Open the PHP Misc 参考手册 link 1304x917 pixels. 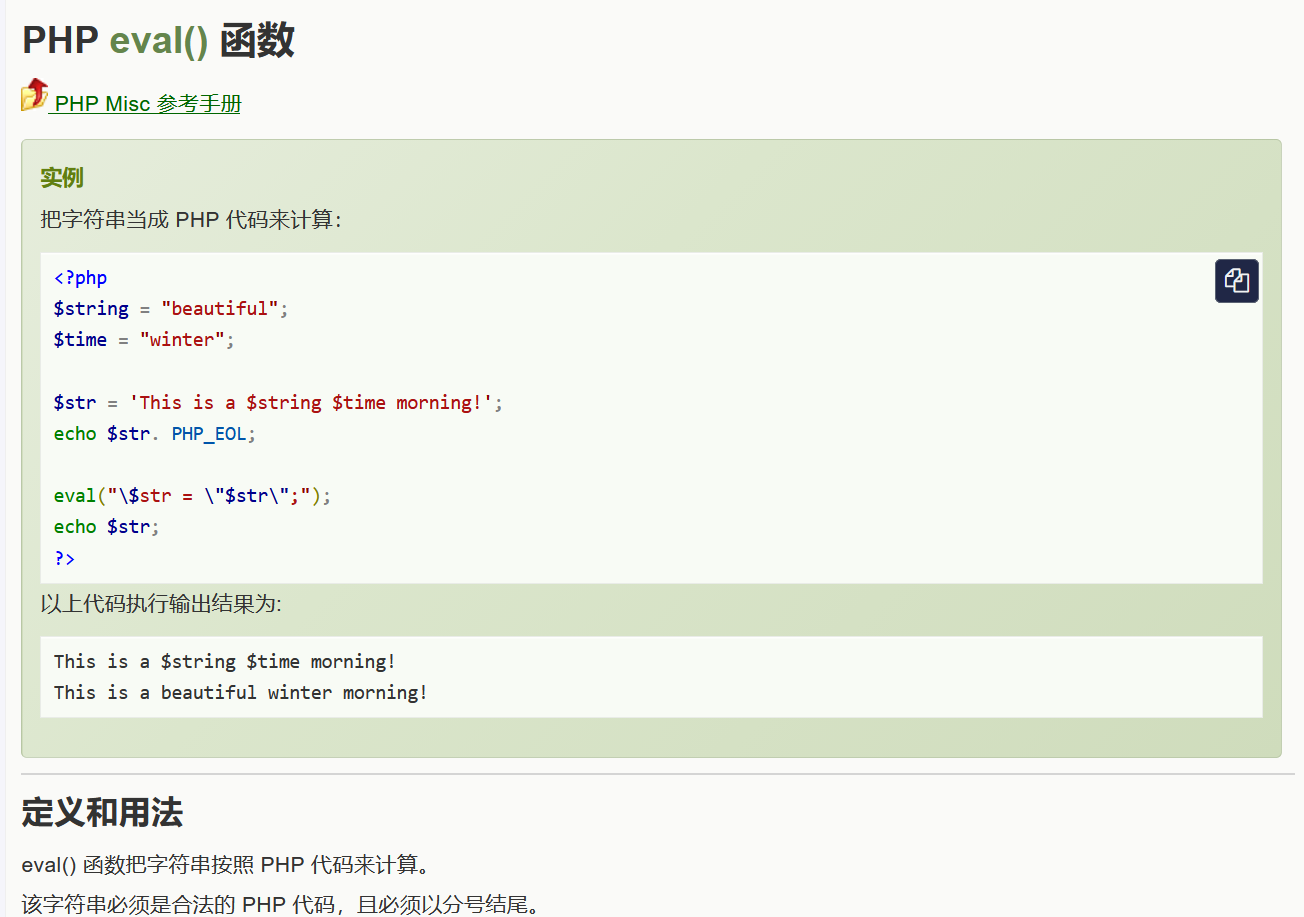point(148,103)
